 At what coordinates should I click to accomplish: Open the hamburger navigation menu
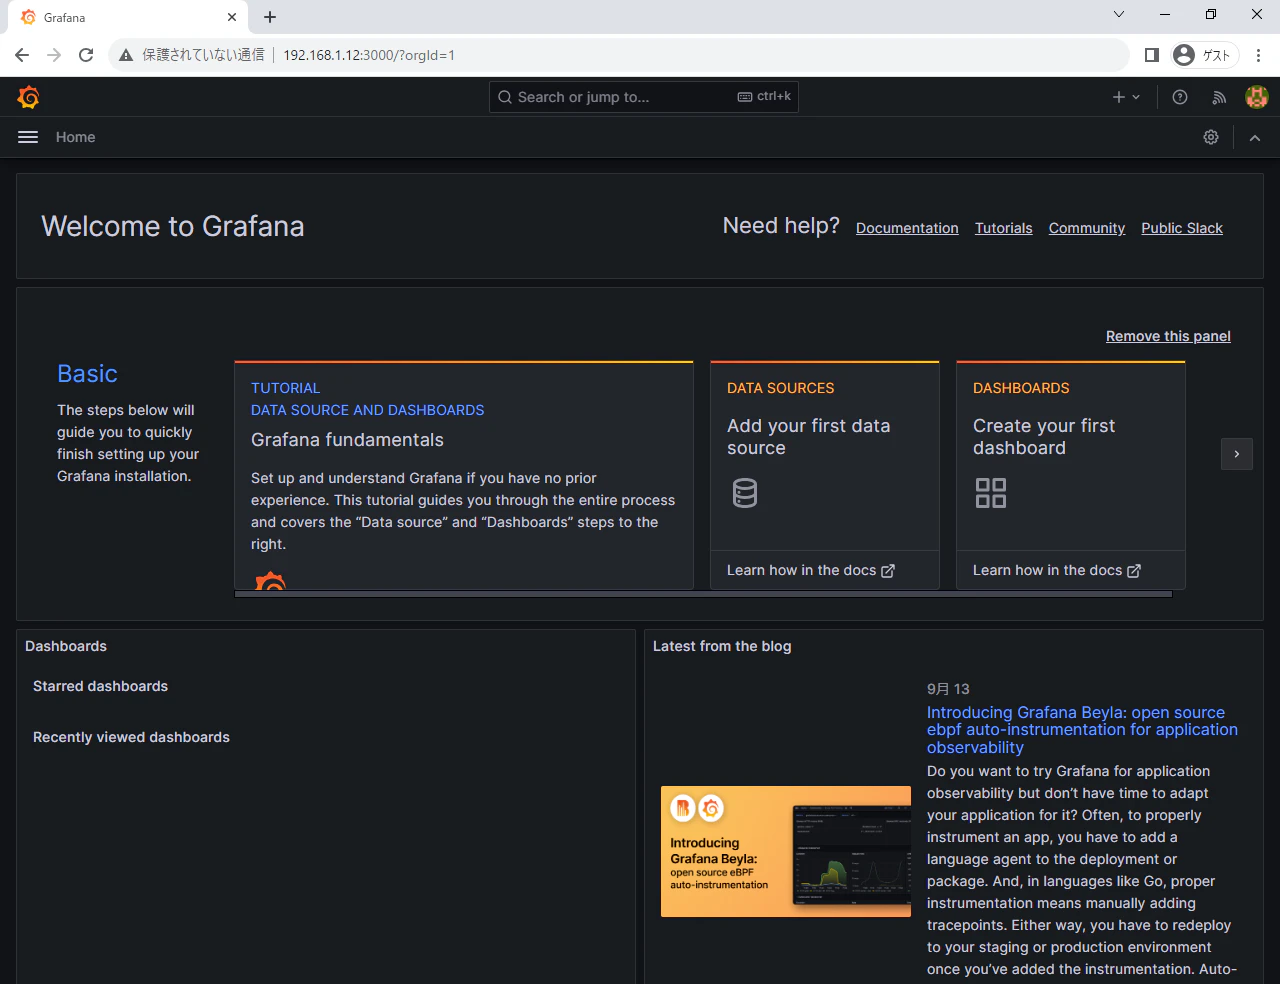(x=28, y=137)
